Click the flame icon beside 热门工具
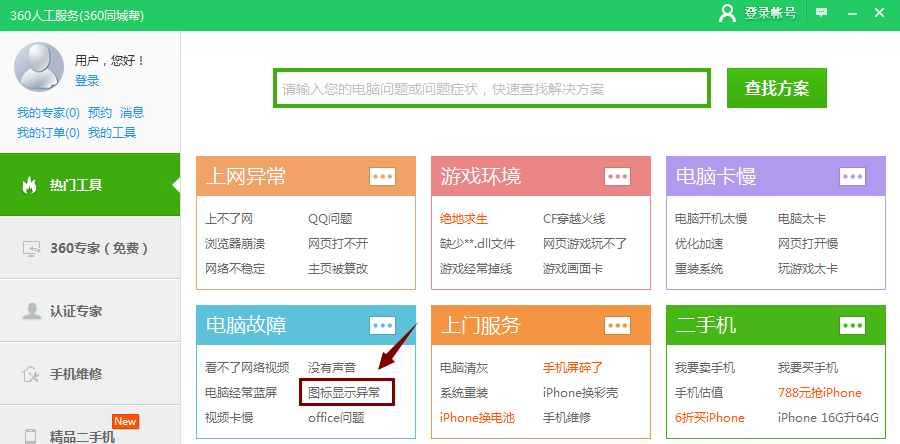900x444 pixels. tap(29, 185)
